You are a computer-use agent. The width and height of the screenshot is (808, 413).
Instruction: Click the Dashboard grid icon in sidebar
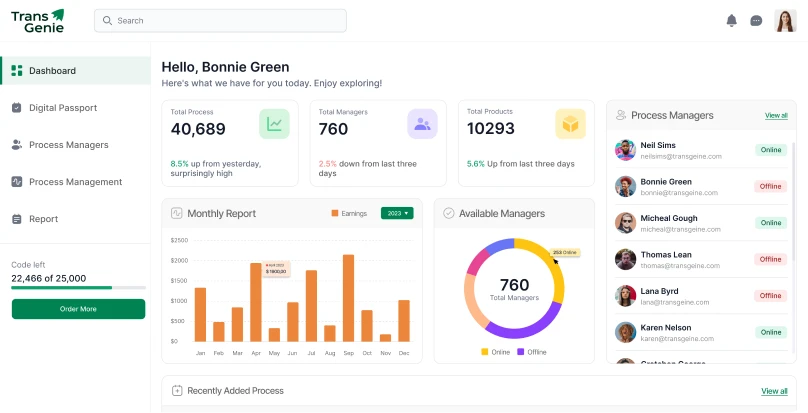(x=17, y=71)
